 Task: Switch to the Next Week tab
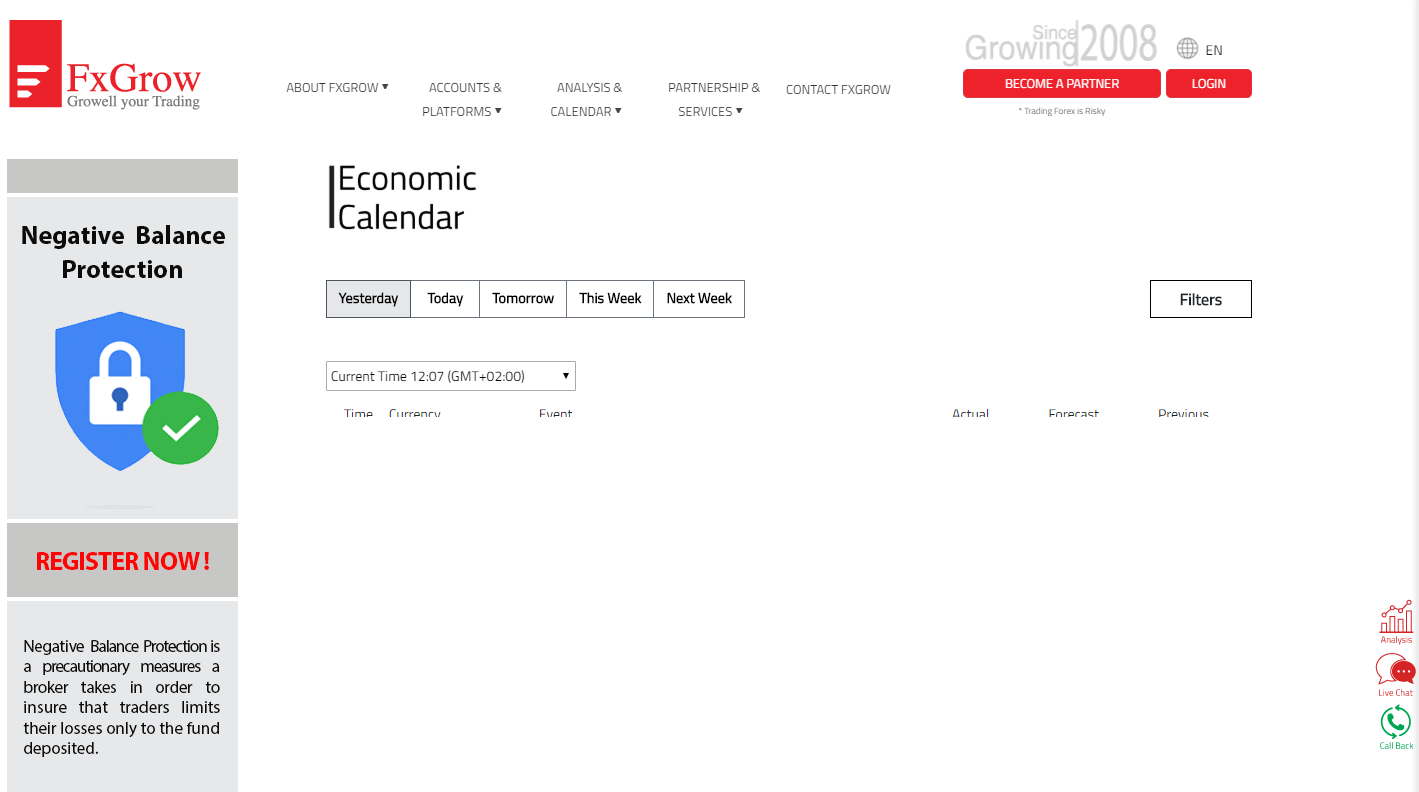tap(698, 298)
